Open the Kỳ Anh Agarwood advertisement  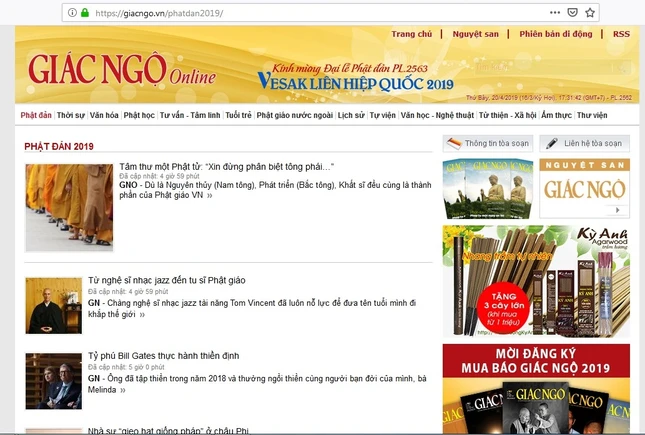click(536, 281)
